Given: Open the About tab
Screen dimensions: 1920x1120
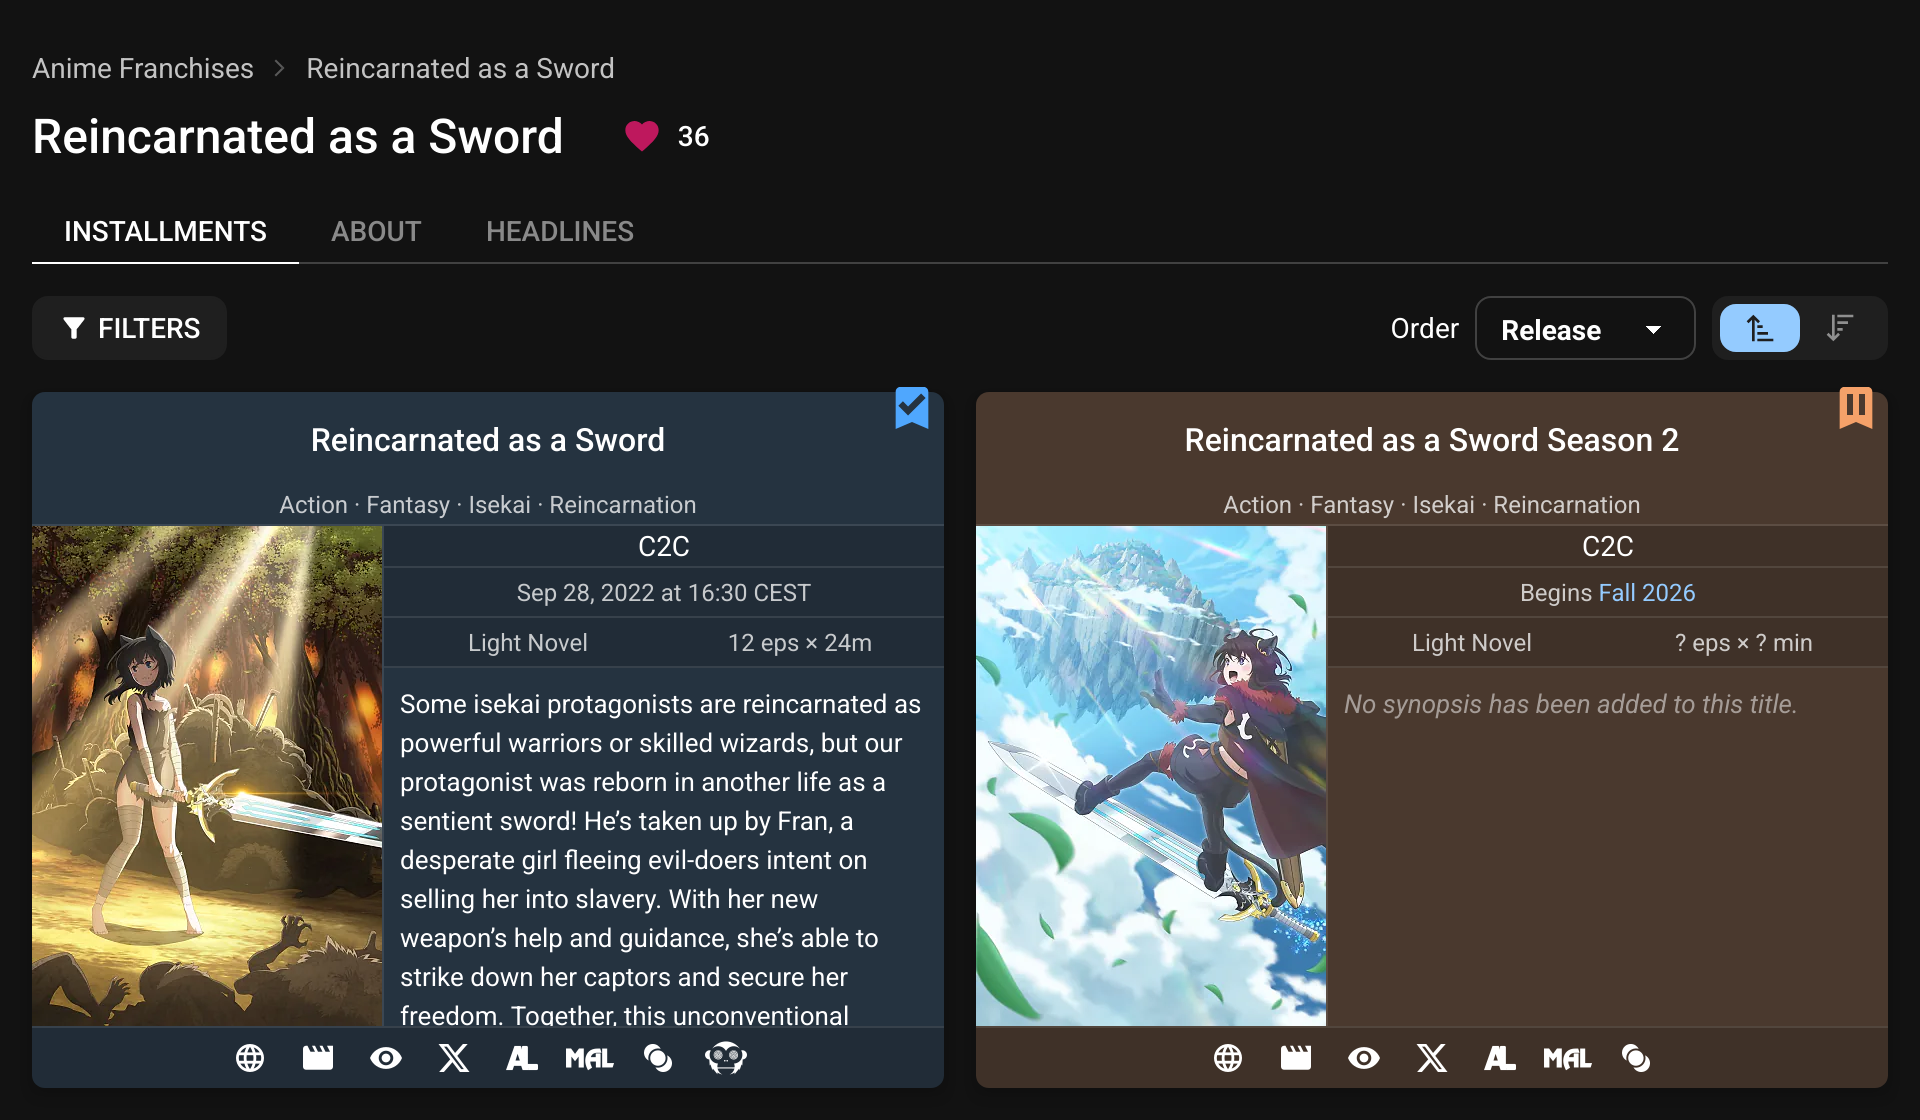Looking at the screenshot, I should point(376,232).
